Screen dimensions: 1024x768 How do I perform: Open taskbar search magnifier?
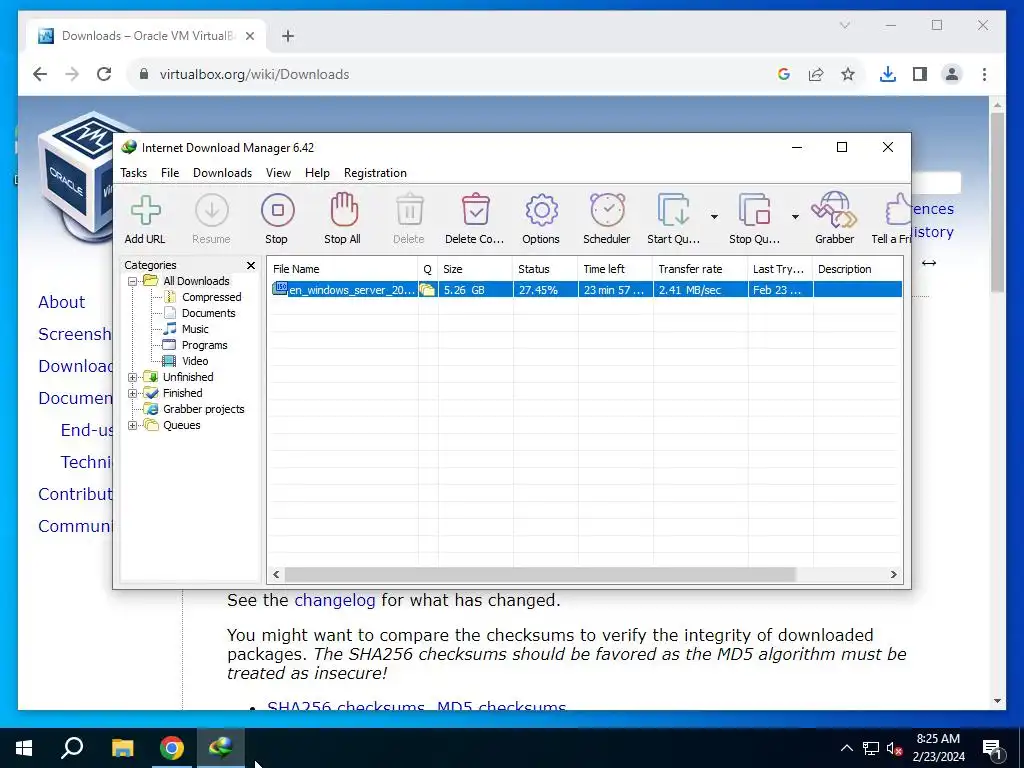click(x=72, y=748)
